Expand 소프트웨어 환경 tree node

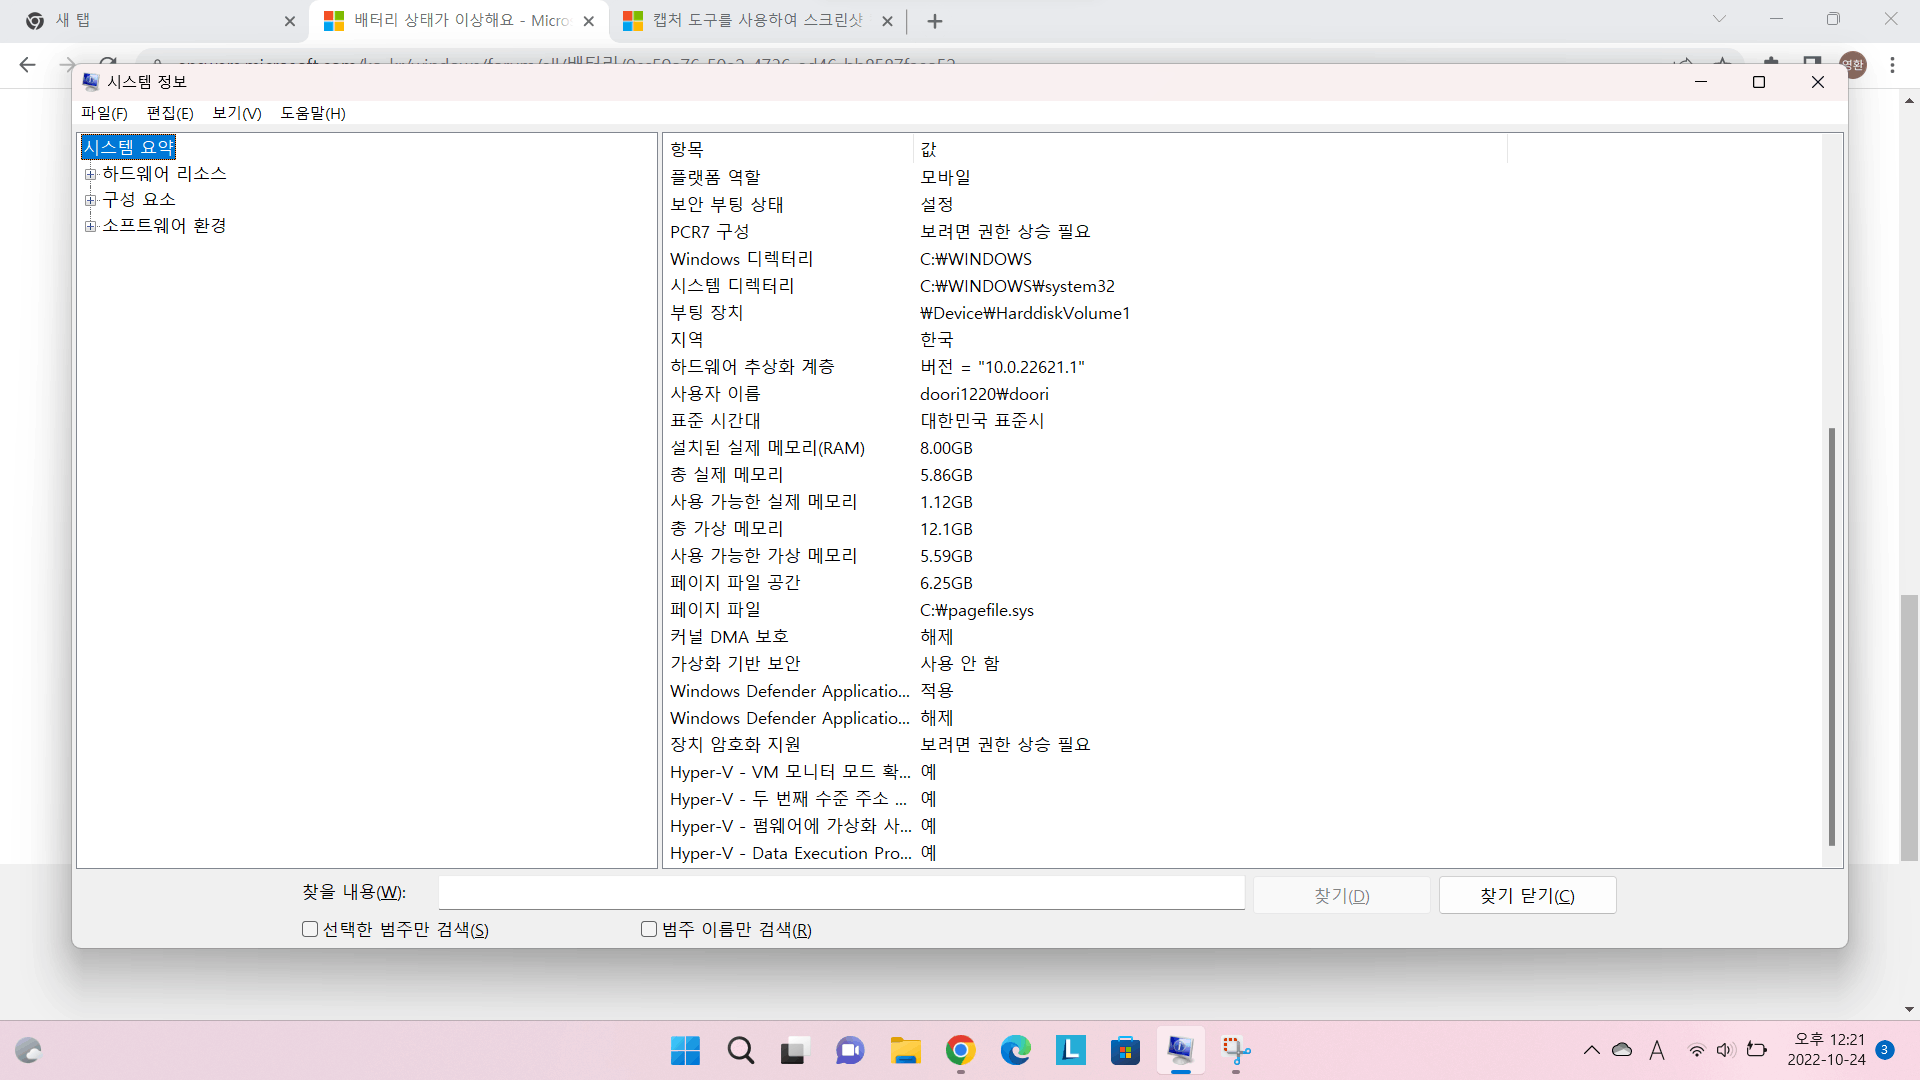pyautogui.click(x=91, y=226)
